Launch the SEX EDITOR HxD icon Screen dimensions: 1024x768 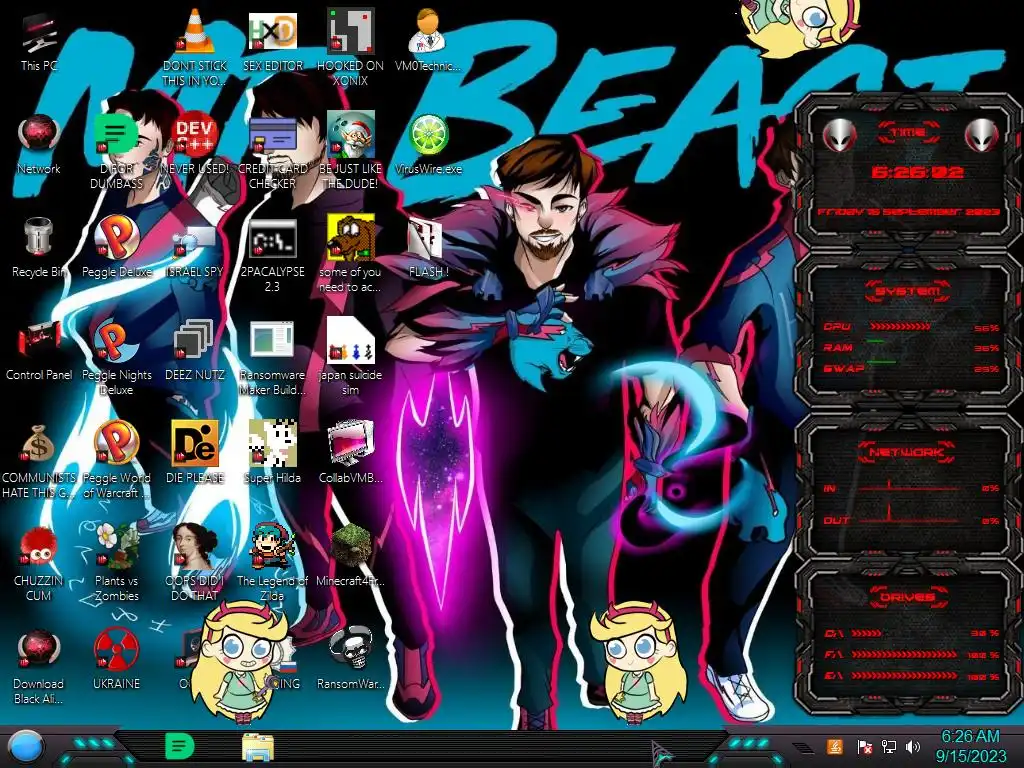273,31
